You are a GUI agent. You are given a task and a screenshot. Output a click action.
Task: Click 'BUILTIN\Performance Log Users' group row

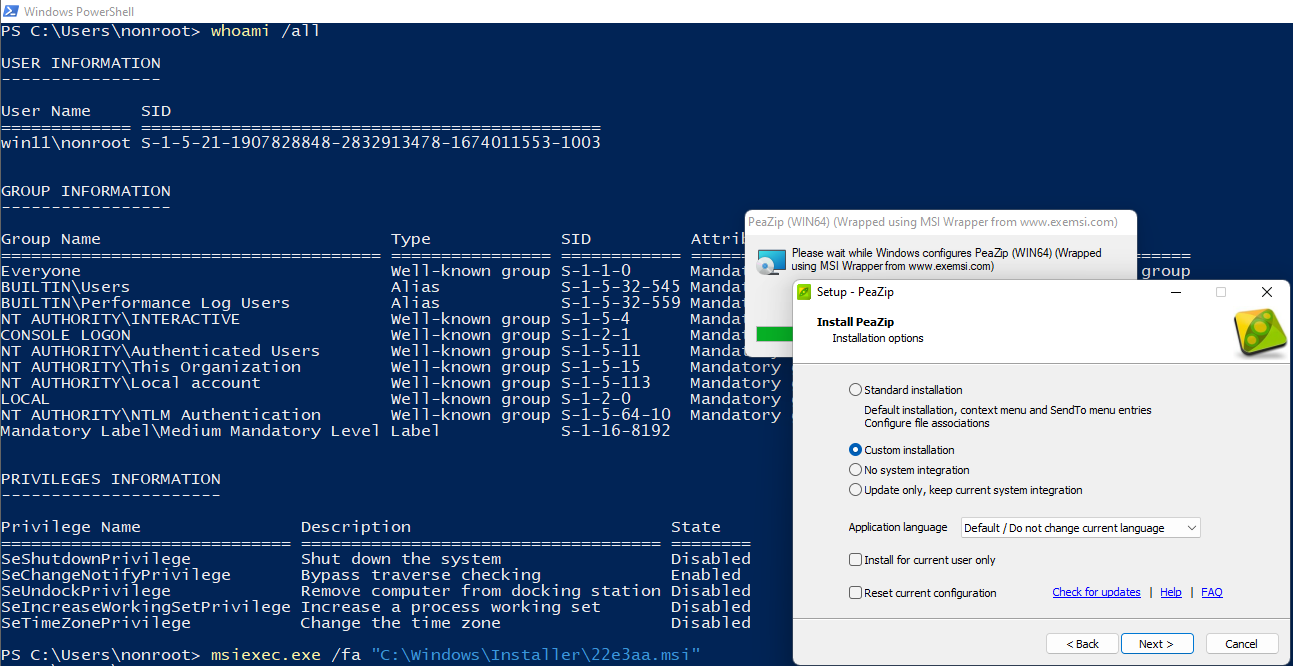[x=146, y=303]
